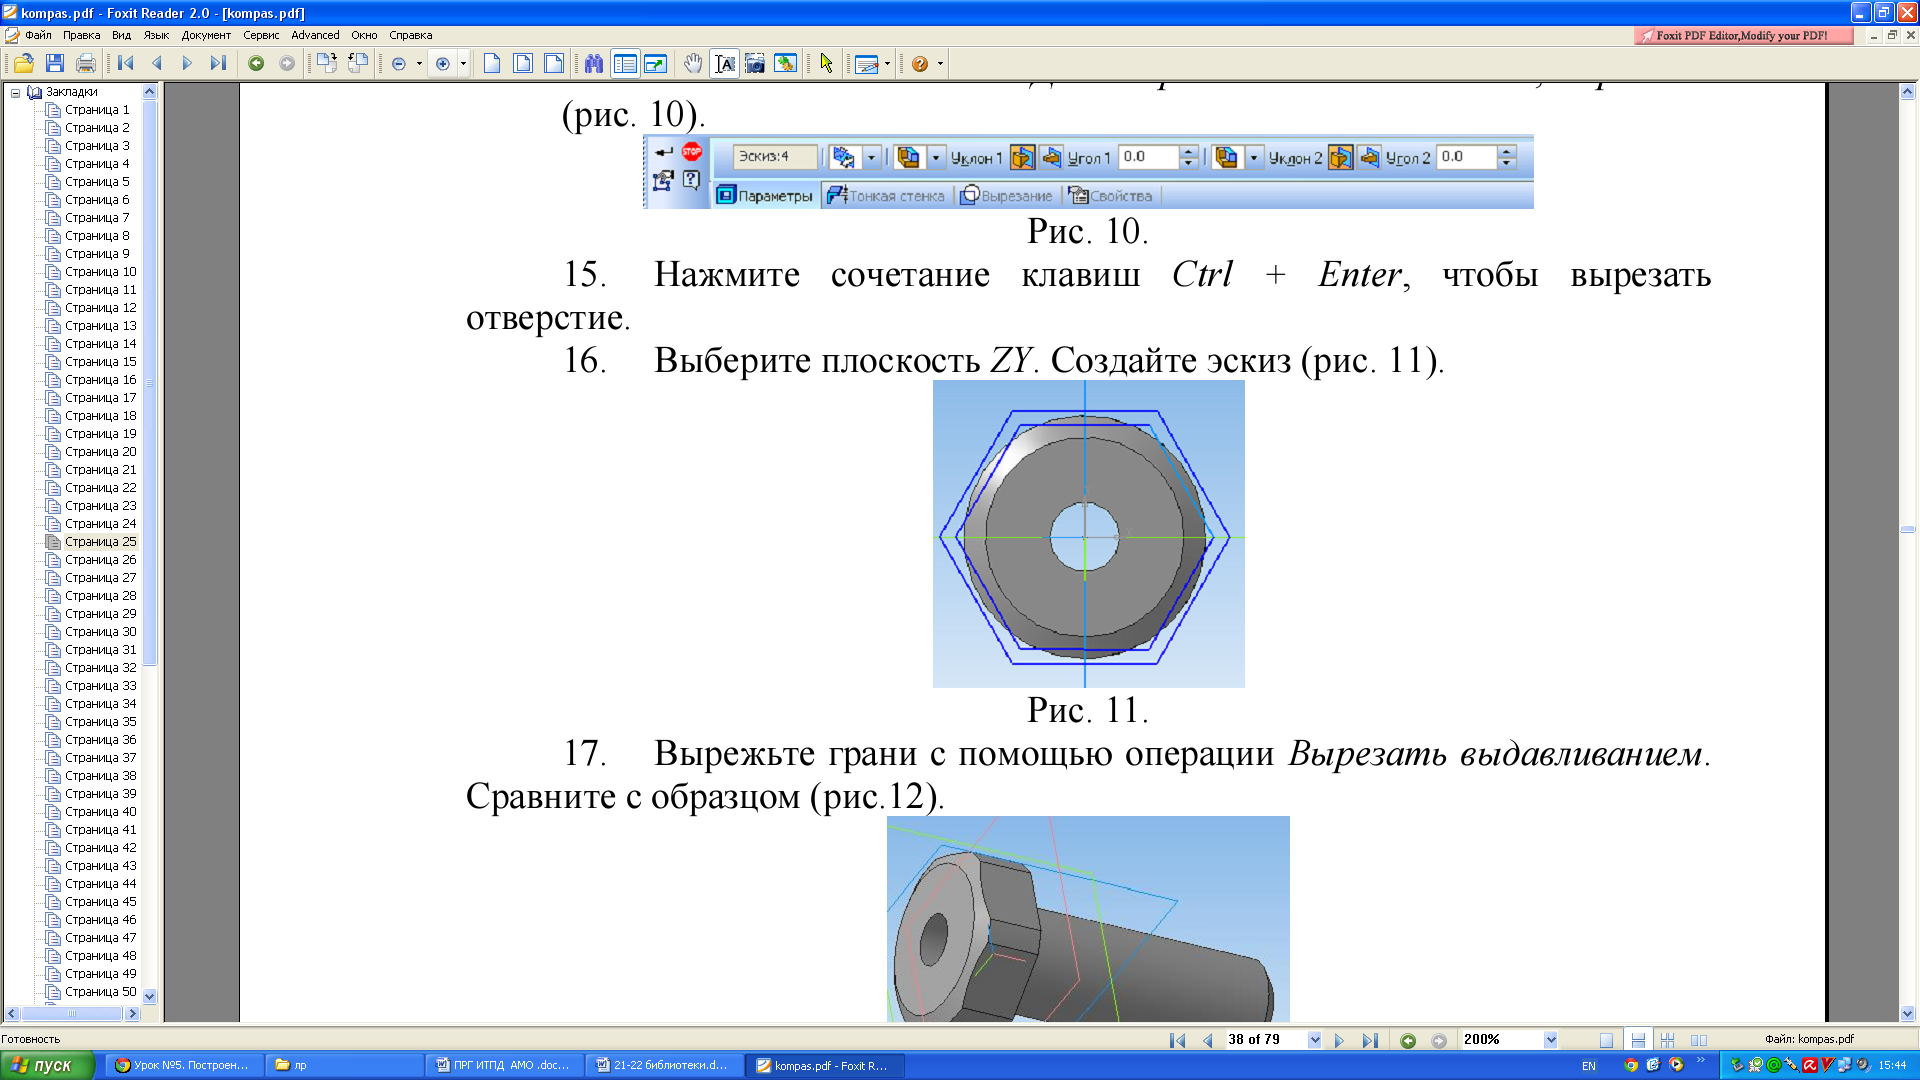Viewport: 1920px width, 1080px height.
Task: Open the Справка menu
Action: (x=410, y=35)
